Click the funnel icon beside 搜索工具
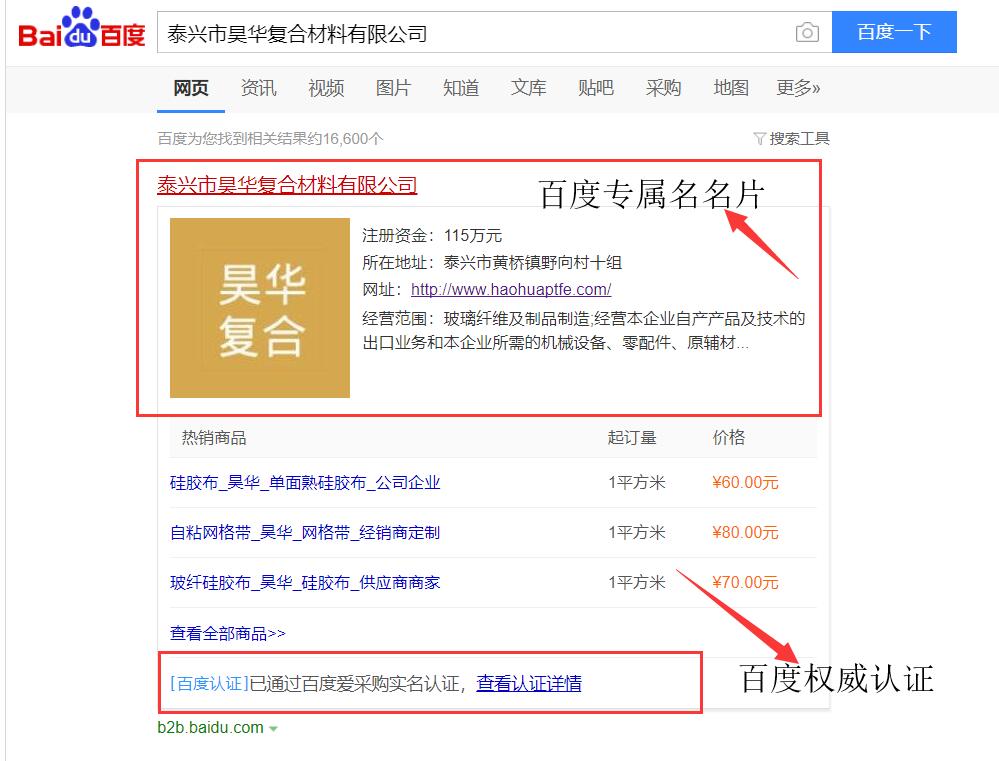Screen dimensions: 999x761 click(x=762, y=138)
